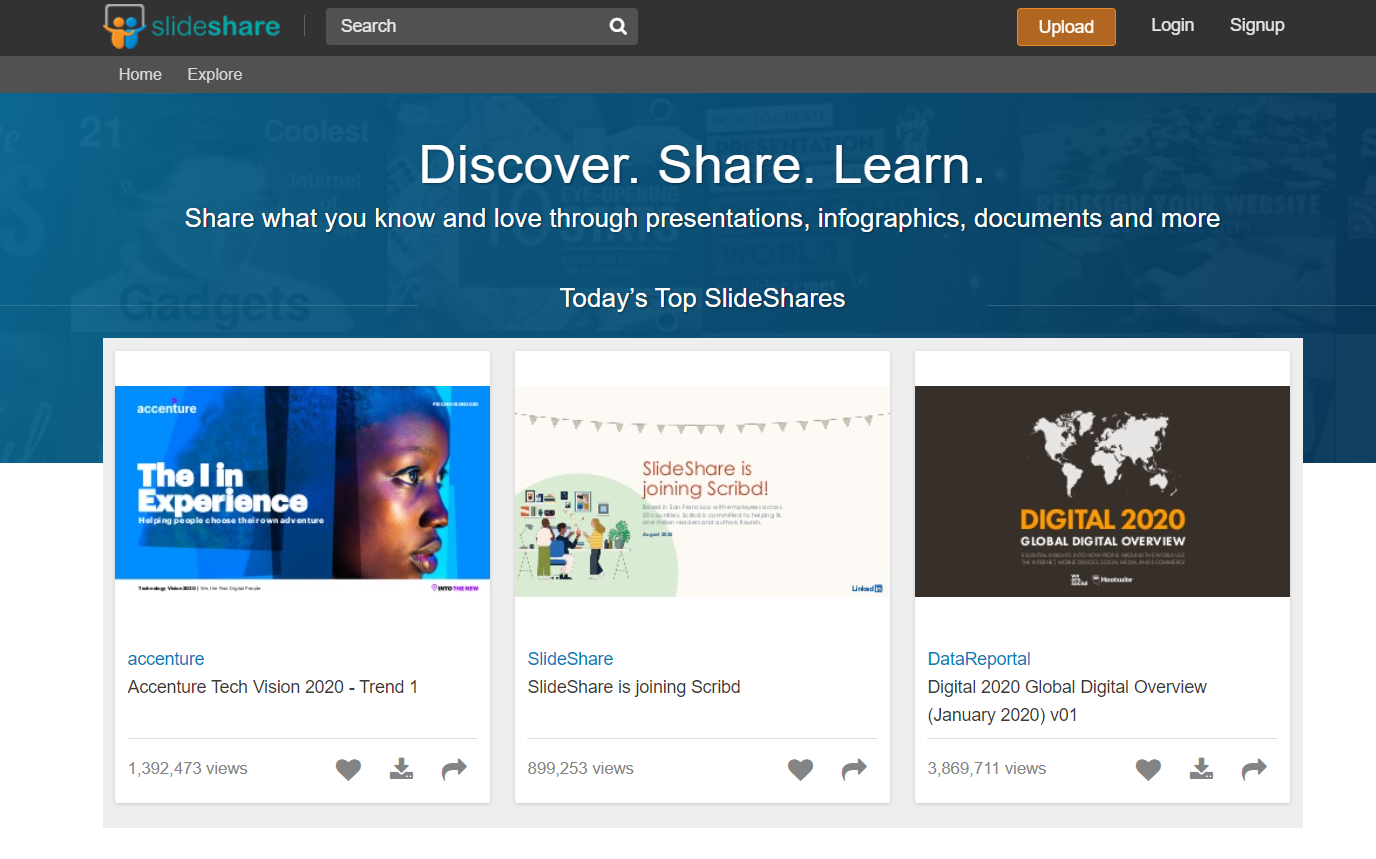The image size is (1376, 859).
Task: Click the 1,392,473 views text
Action: [x=187, y=769]
